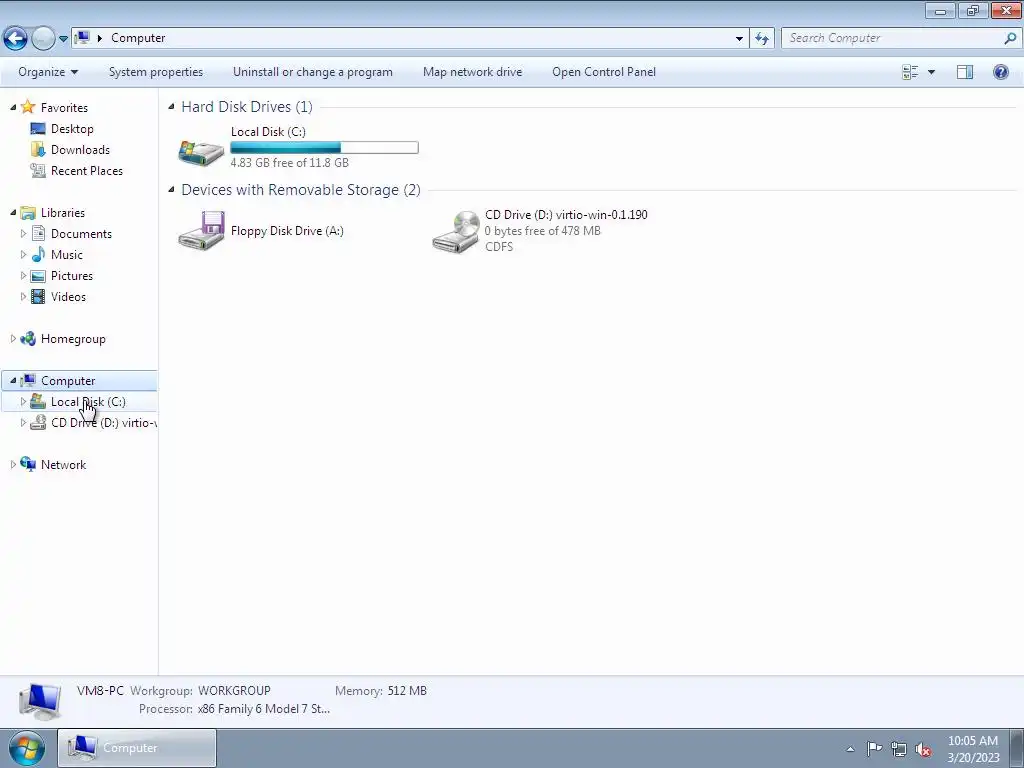1024x768 pixels.
Task: Open Recent Places
Action: pos(86,170)
